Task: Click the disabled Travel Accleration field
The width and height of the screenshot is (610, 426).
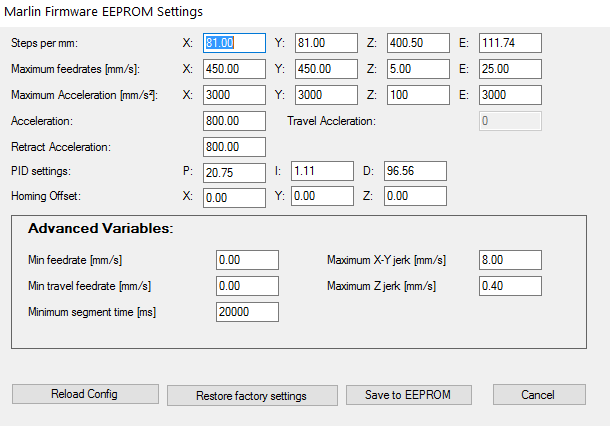Action: coord(510,121)
